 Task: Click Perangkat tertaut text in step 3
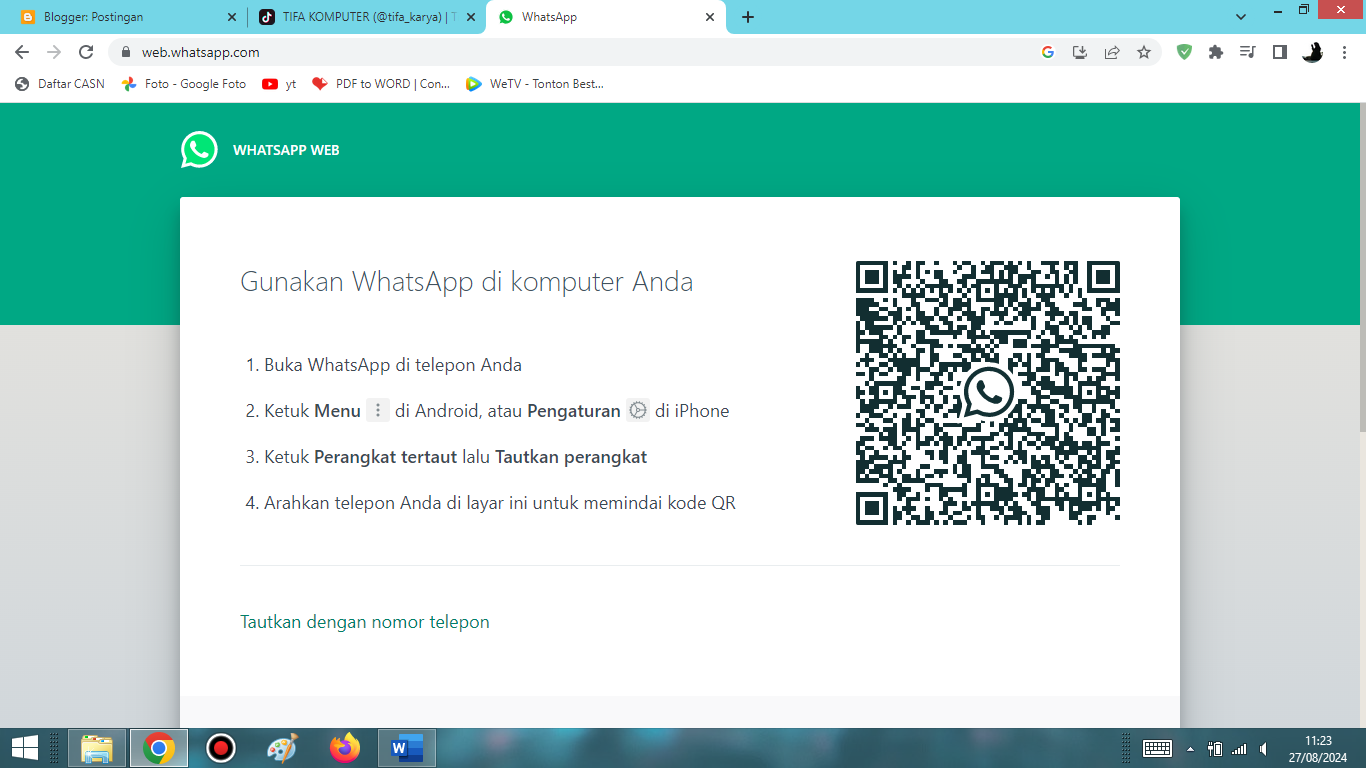pos(386,457)
